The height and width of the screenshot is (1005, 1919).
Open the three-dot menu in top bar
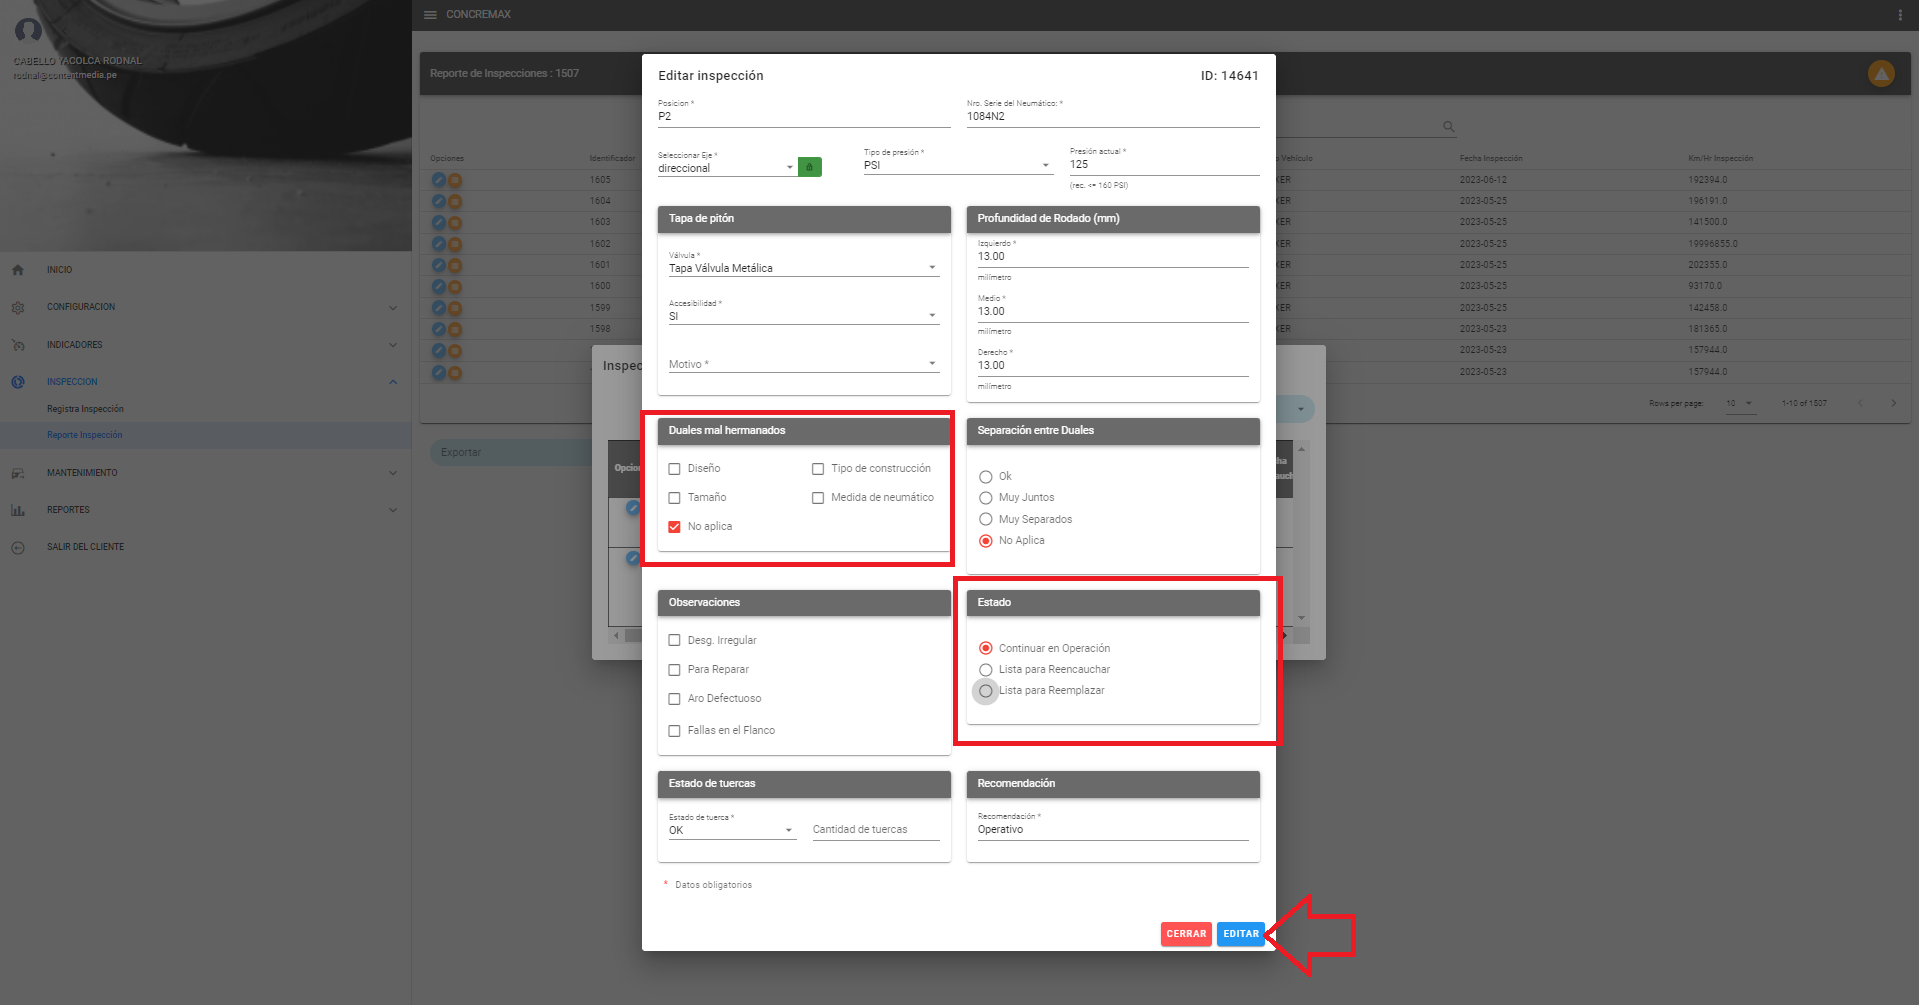pyautogui.click(x=1899, y=15)
